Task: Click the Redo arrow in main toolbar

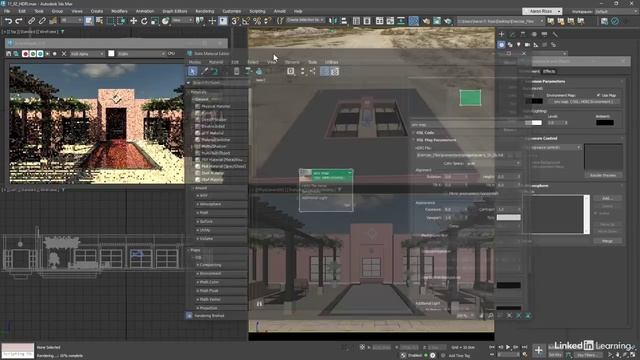Action: 19,21
